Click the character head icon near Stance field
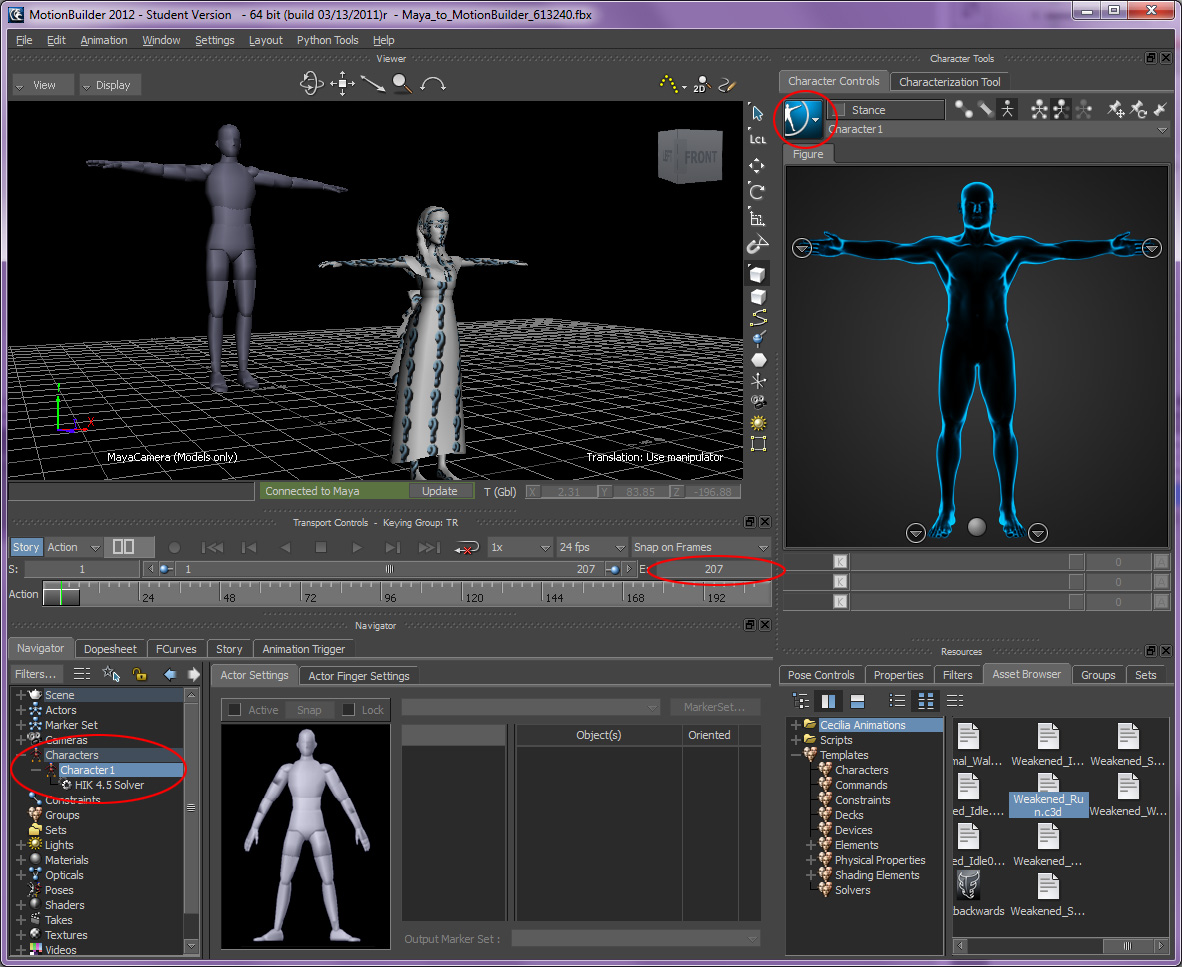This screenshot has width=1182, height=967. click(x=804, y=118)
